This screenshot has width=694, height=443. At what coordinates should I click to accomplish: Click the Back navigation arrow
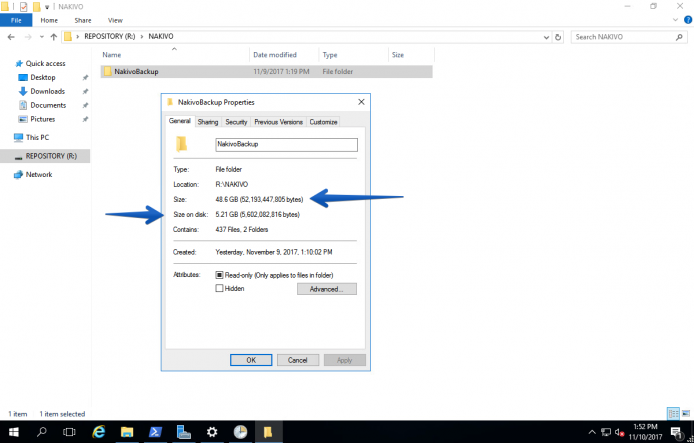(x=11, y=37)
